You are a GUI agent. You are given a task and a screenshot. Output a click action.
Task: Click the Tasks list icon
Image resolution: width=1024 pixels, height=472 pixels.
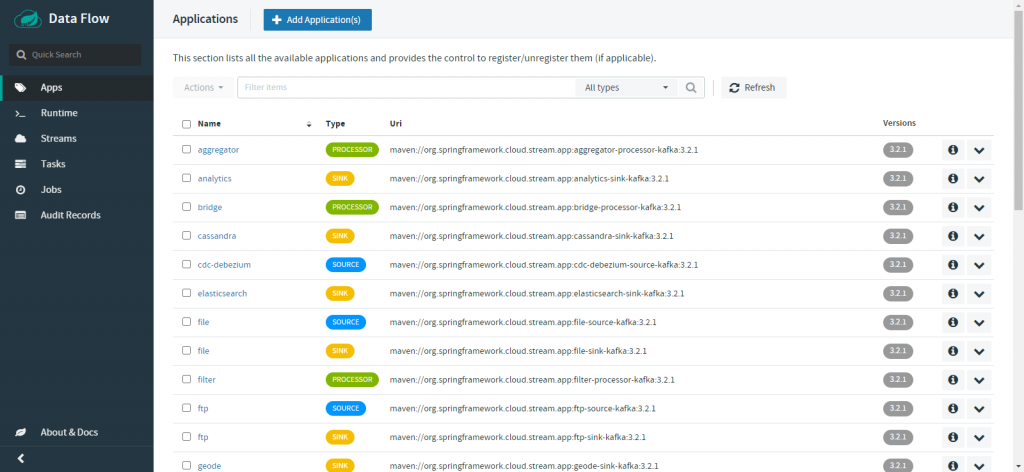point(21,164)
